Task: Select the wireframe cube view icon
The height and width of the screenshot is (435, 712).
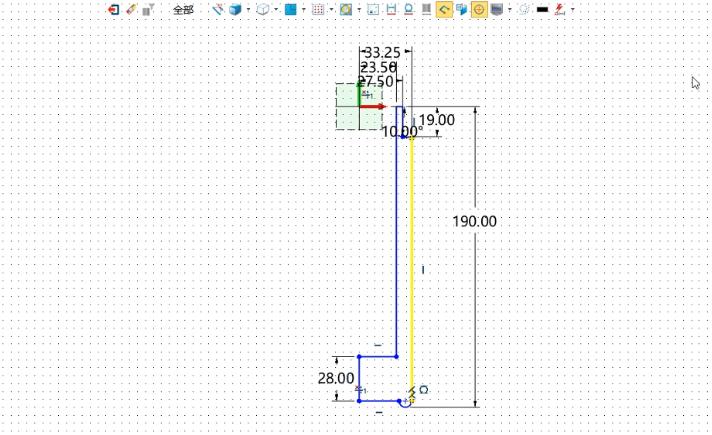Action: pyautogui.click(x=262, y=9)
